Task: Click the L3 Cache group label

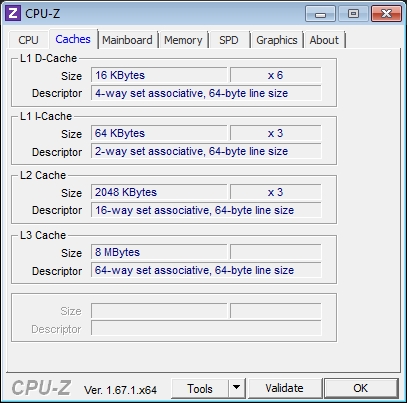Action: (43, 235)
